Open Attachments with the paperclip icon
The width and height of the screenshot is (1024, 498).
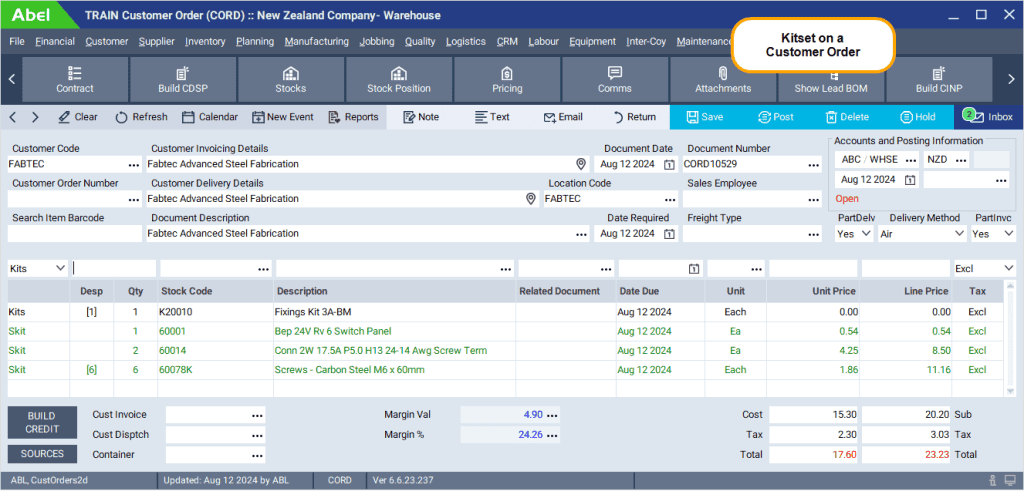[x=722, y=79]
